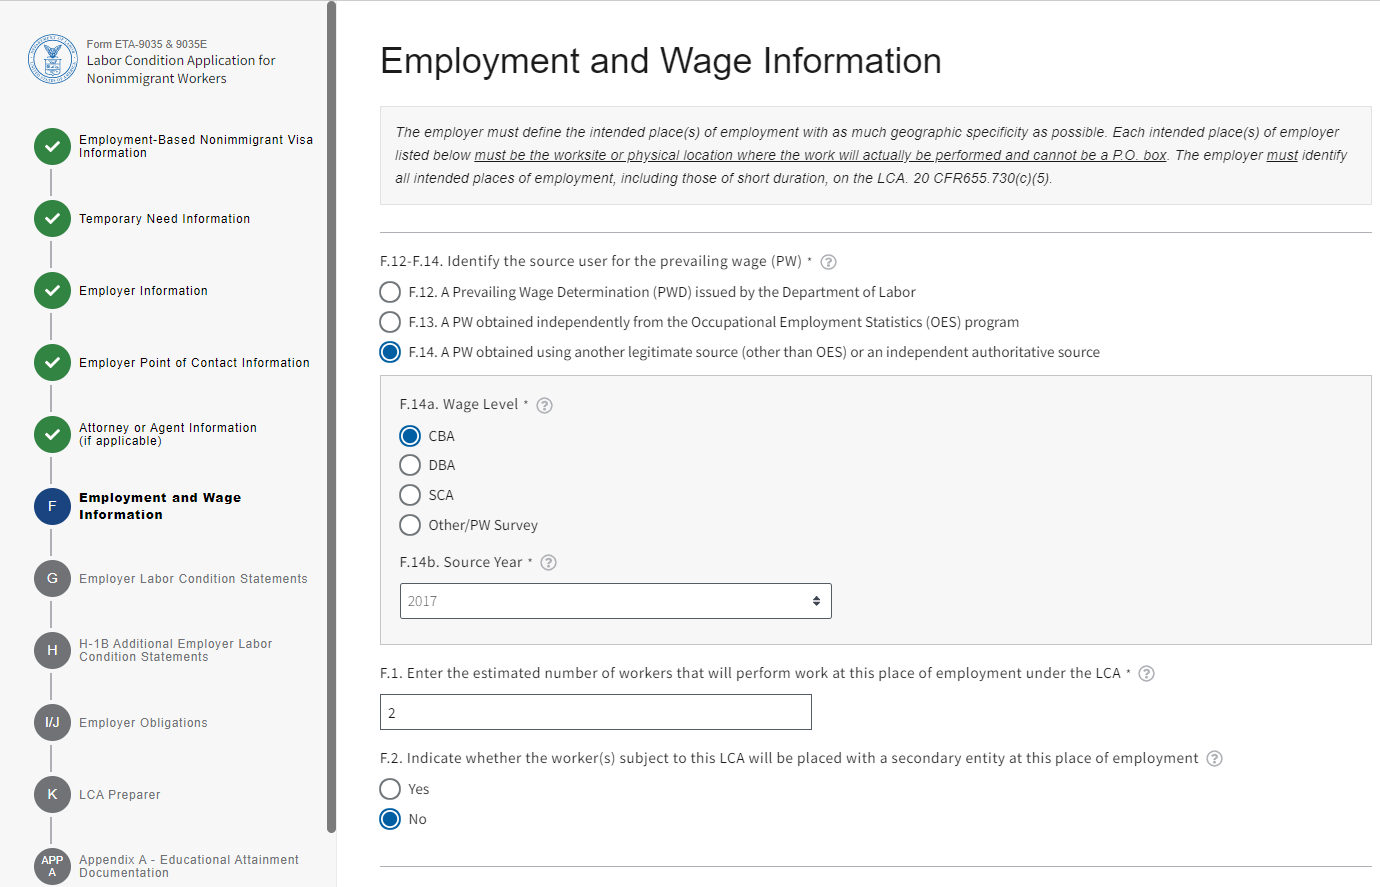Open the Source Year dropdown
The height and width of the screenshot is (887, 1380).
[615, 601]
